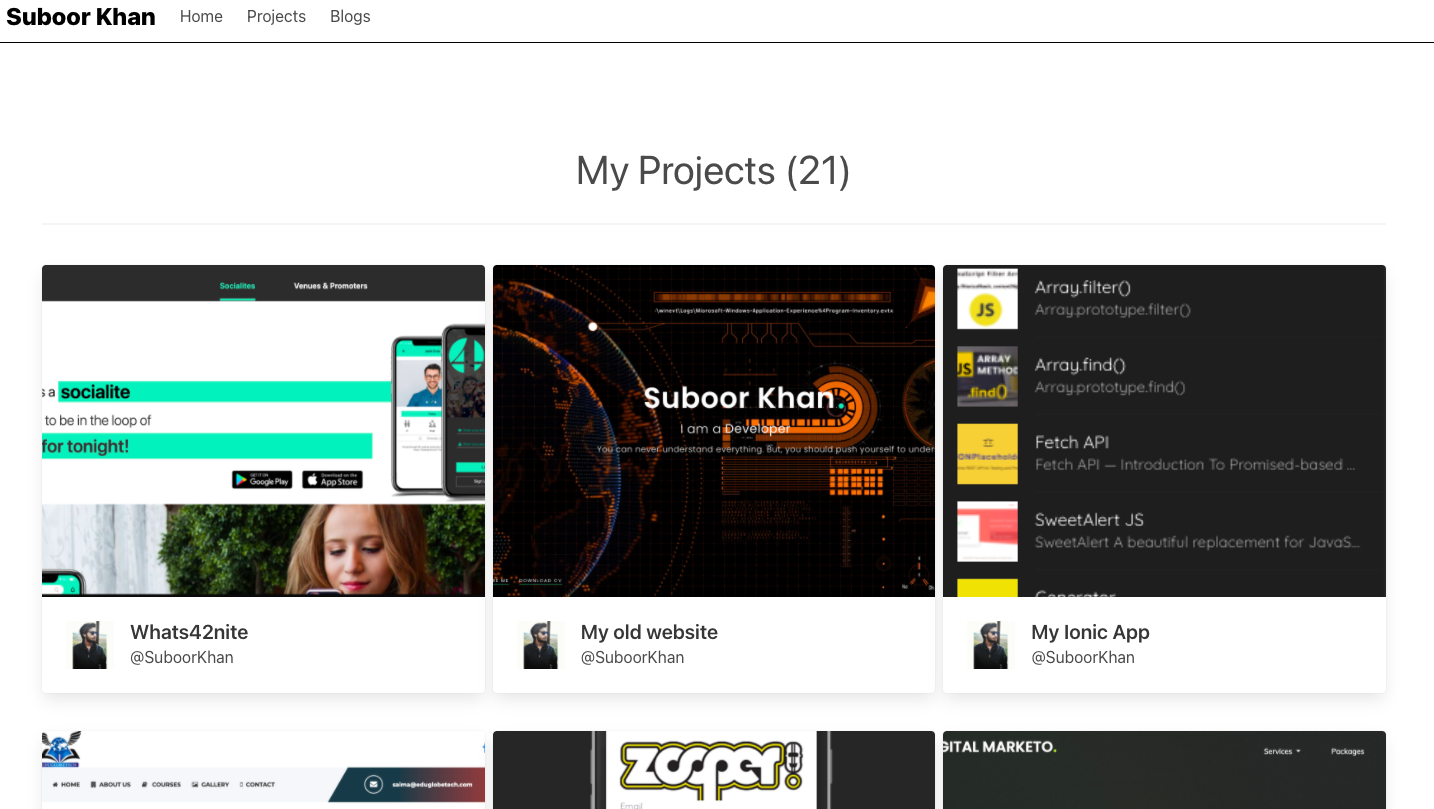1434x809 pixels.
Task: Click @SuboorKhan under My old website
Action: [x=633, y=658]
